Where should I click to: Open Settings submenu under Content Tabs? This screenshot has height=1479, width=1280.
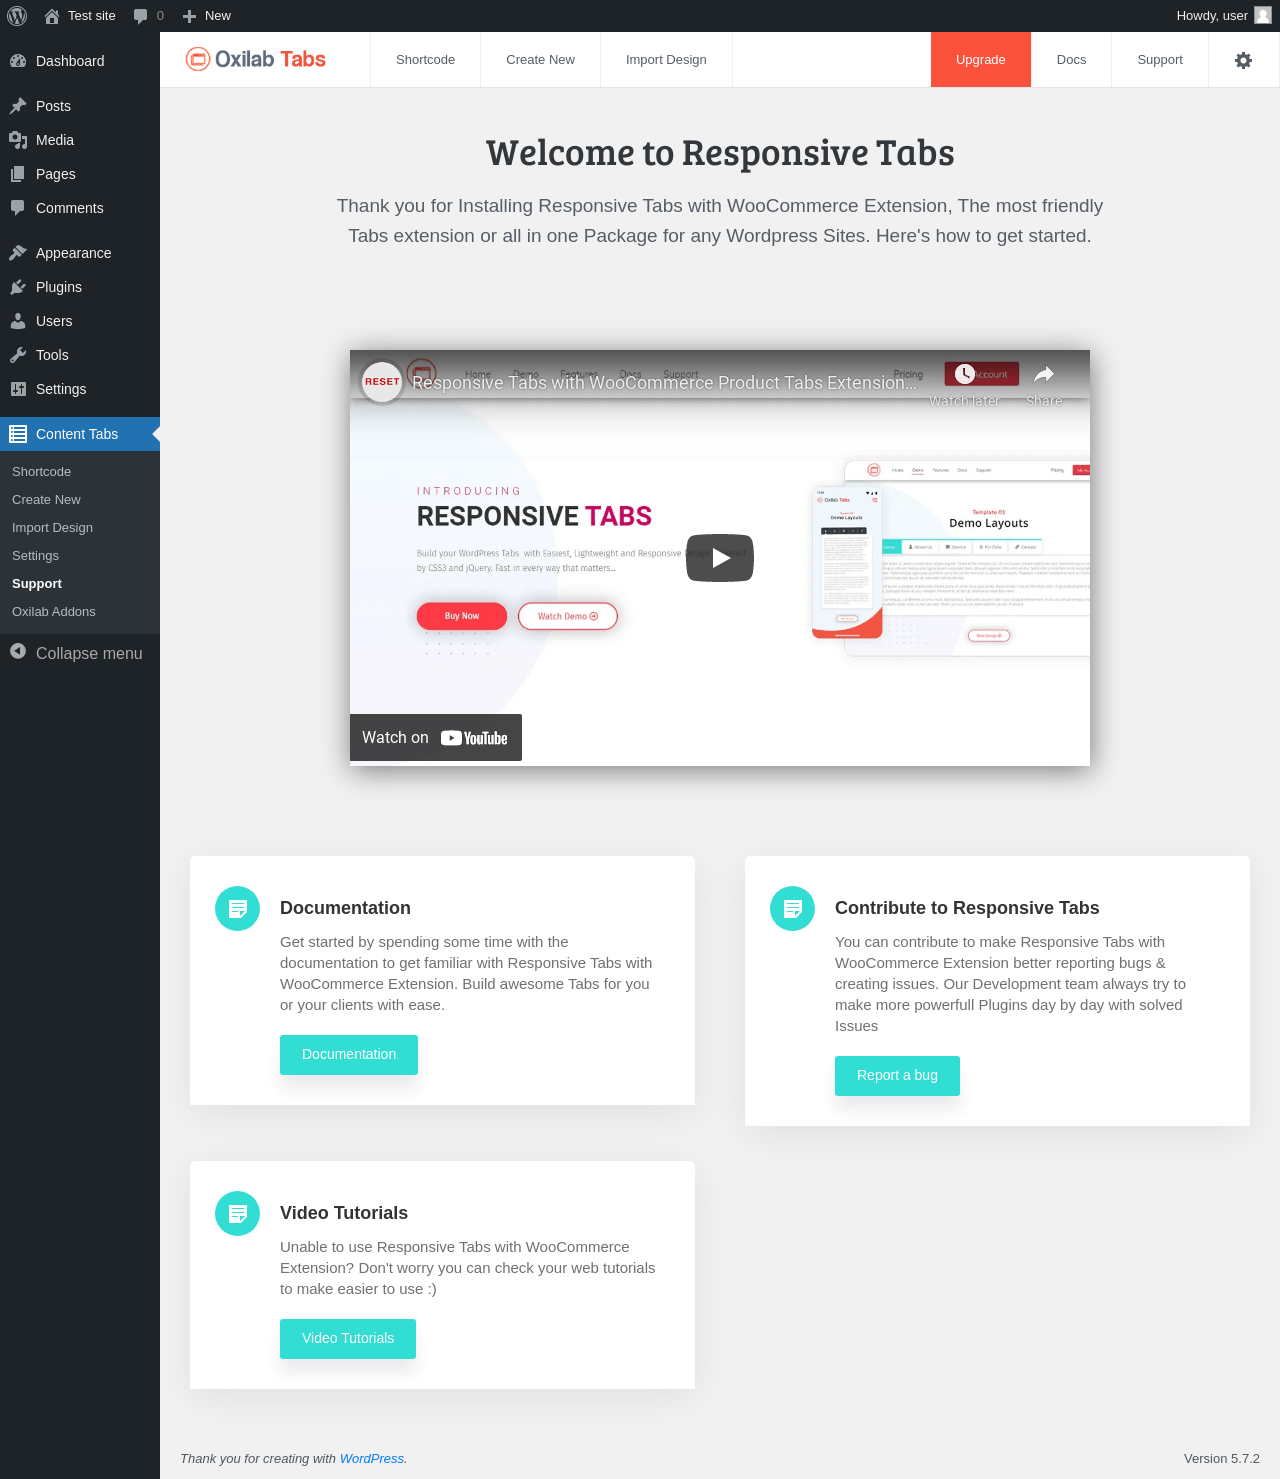tap(80, 556)
